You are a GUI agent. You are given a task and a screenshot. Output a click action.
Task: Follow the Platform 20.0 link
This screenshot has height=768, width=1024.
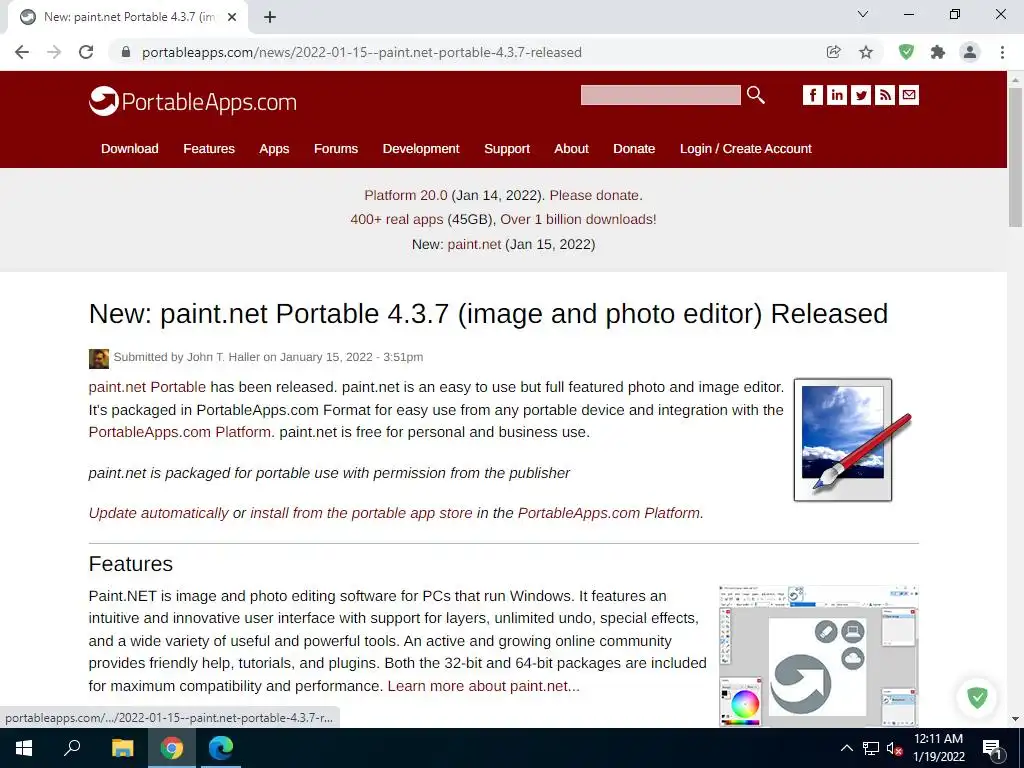point(406,195)
